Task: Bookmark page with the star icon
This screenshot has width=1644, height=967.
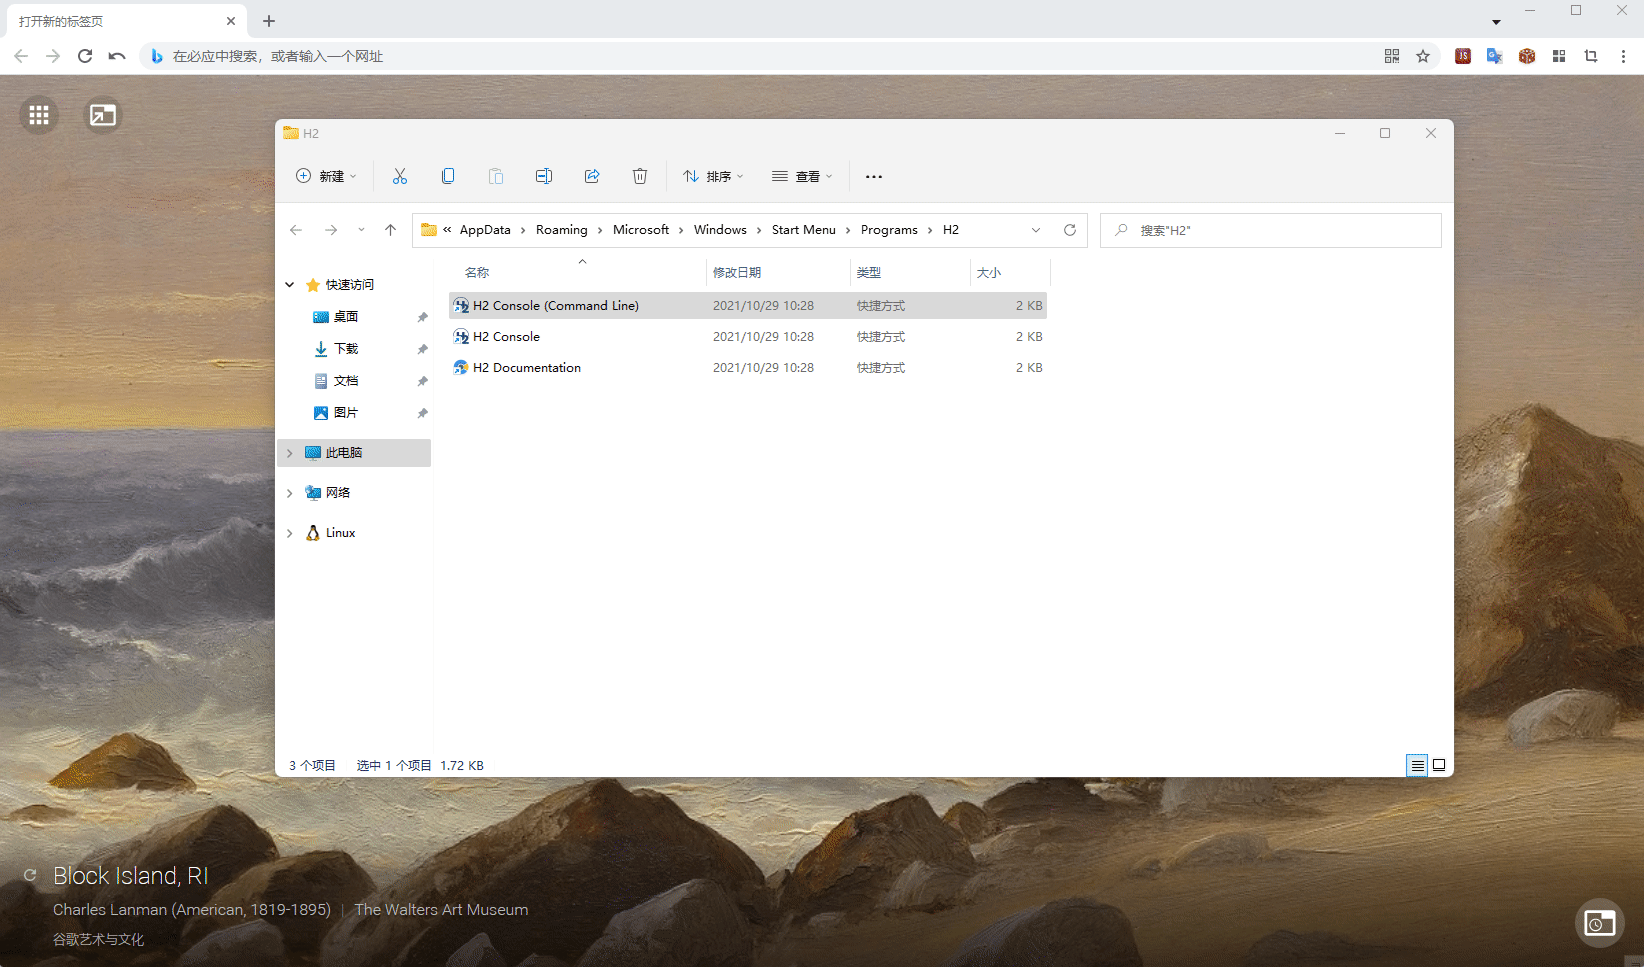Action: tap(1423, 56)
